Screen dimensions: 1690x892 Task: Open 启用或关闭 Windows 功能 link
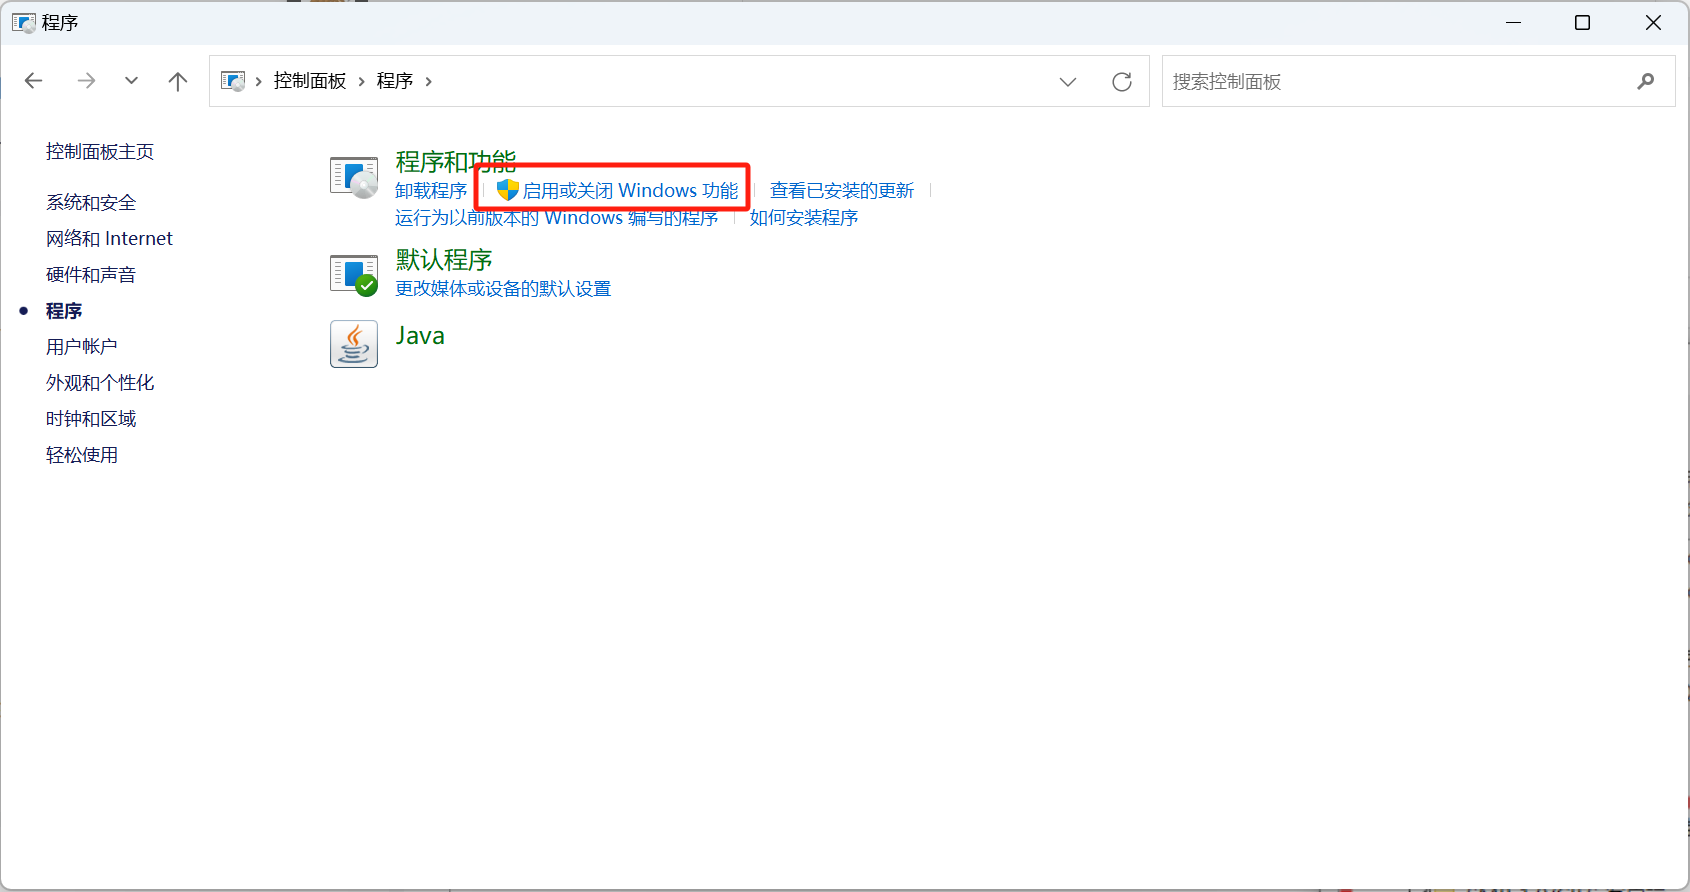630,190
